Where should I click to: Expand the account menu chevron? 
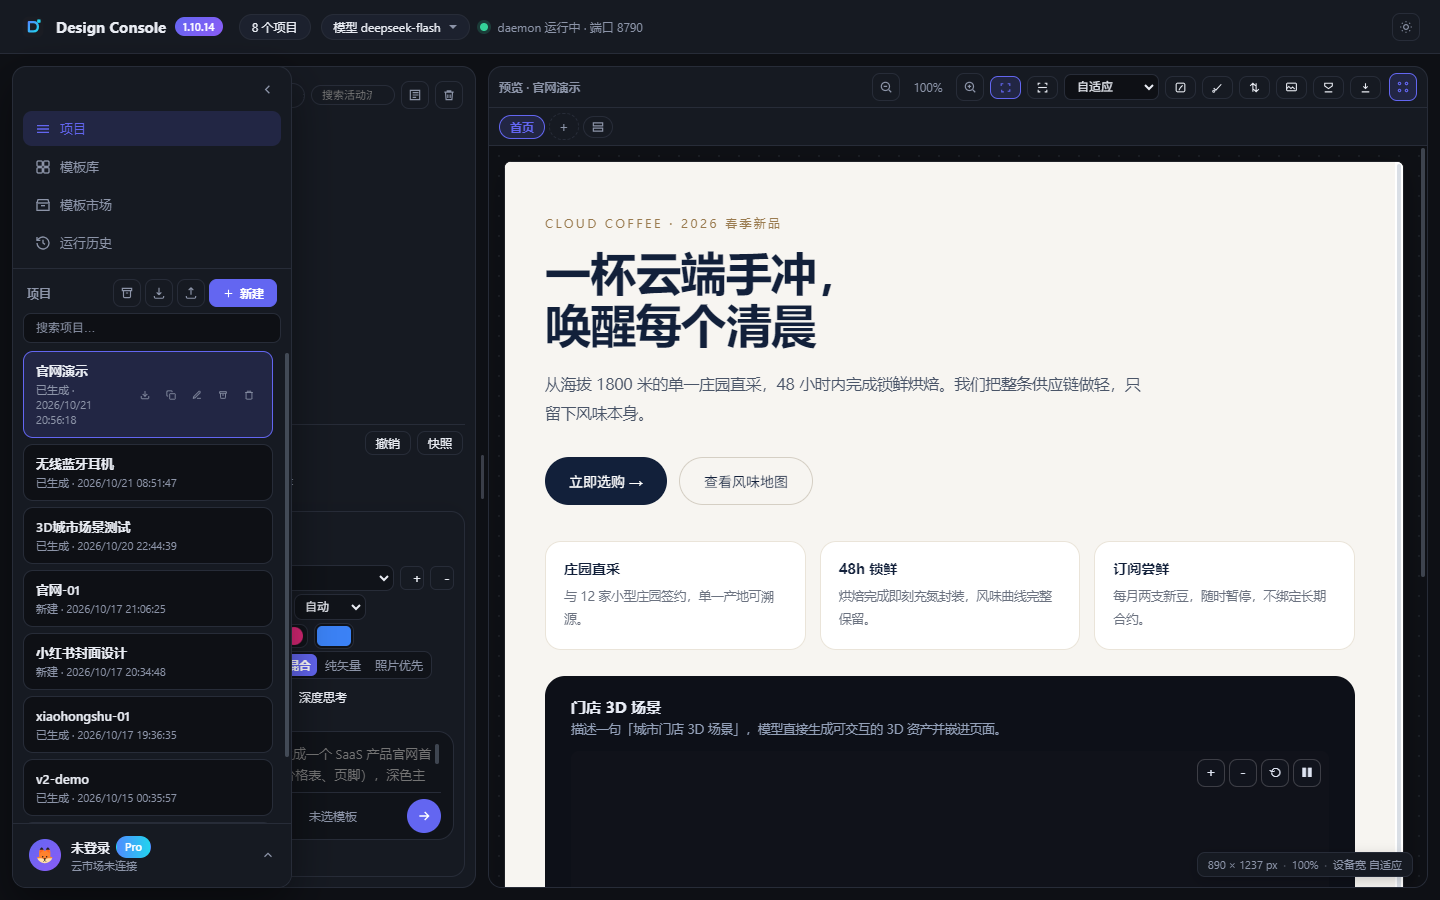(x=268, y=855)
